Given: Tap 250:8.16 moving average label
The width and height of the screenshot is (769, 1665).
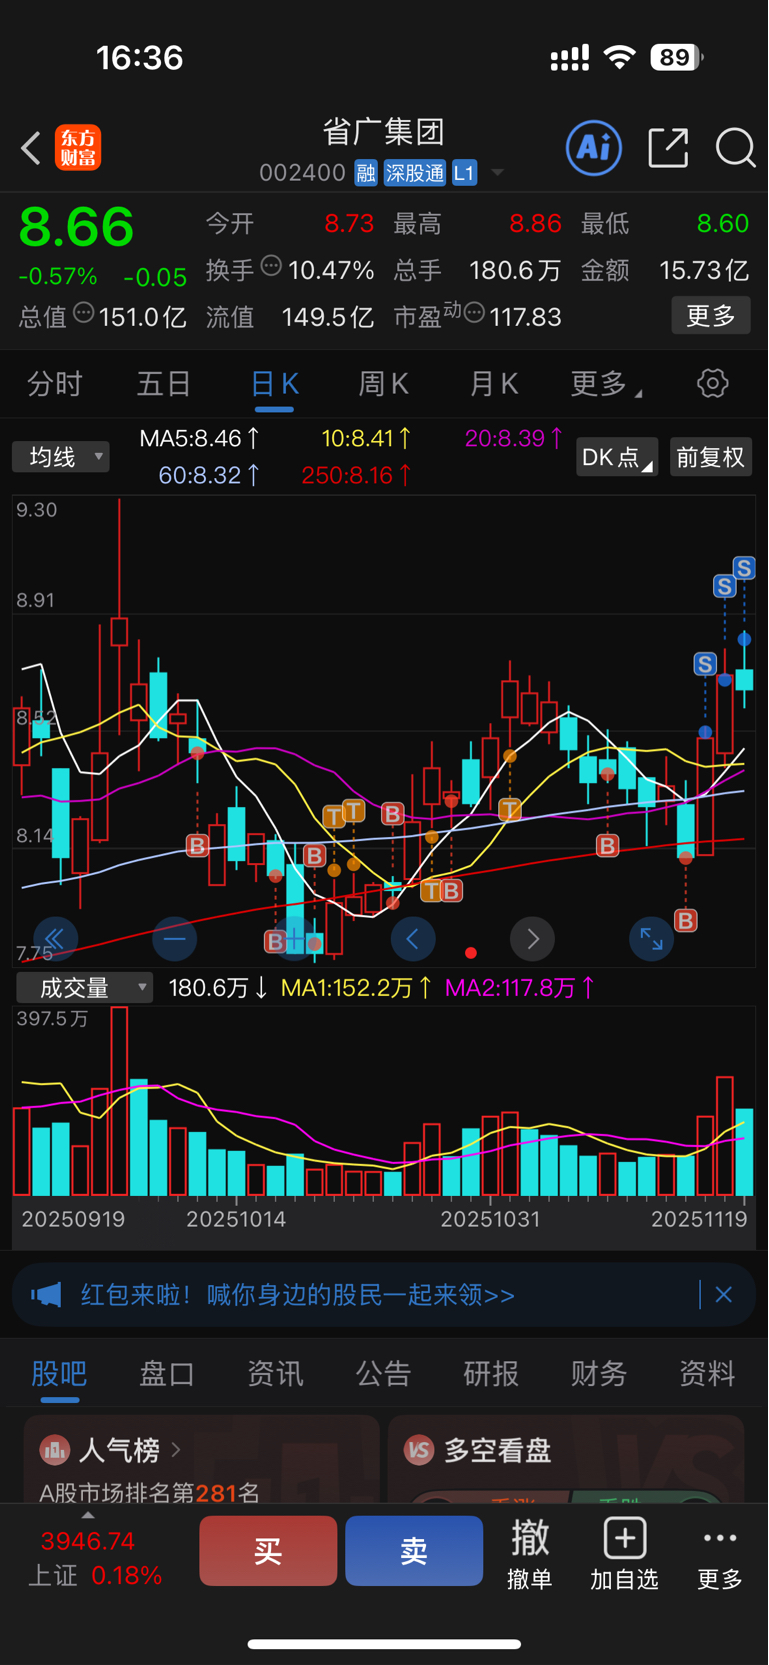Looking at the screenshot, I should [x=357, y=475].
